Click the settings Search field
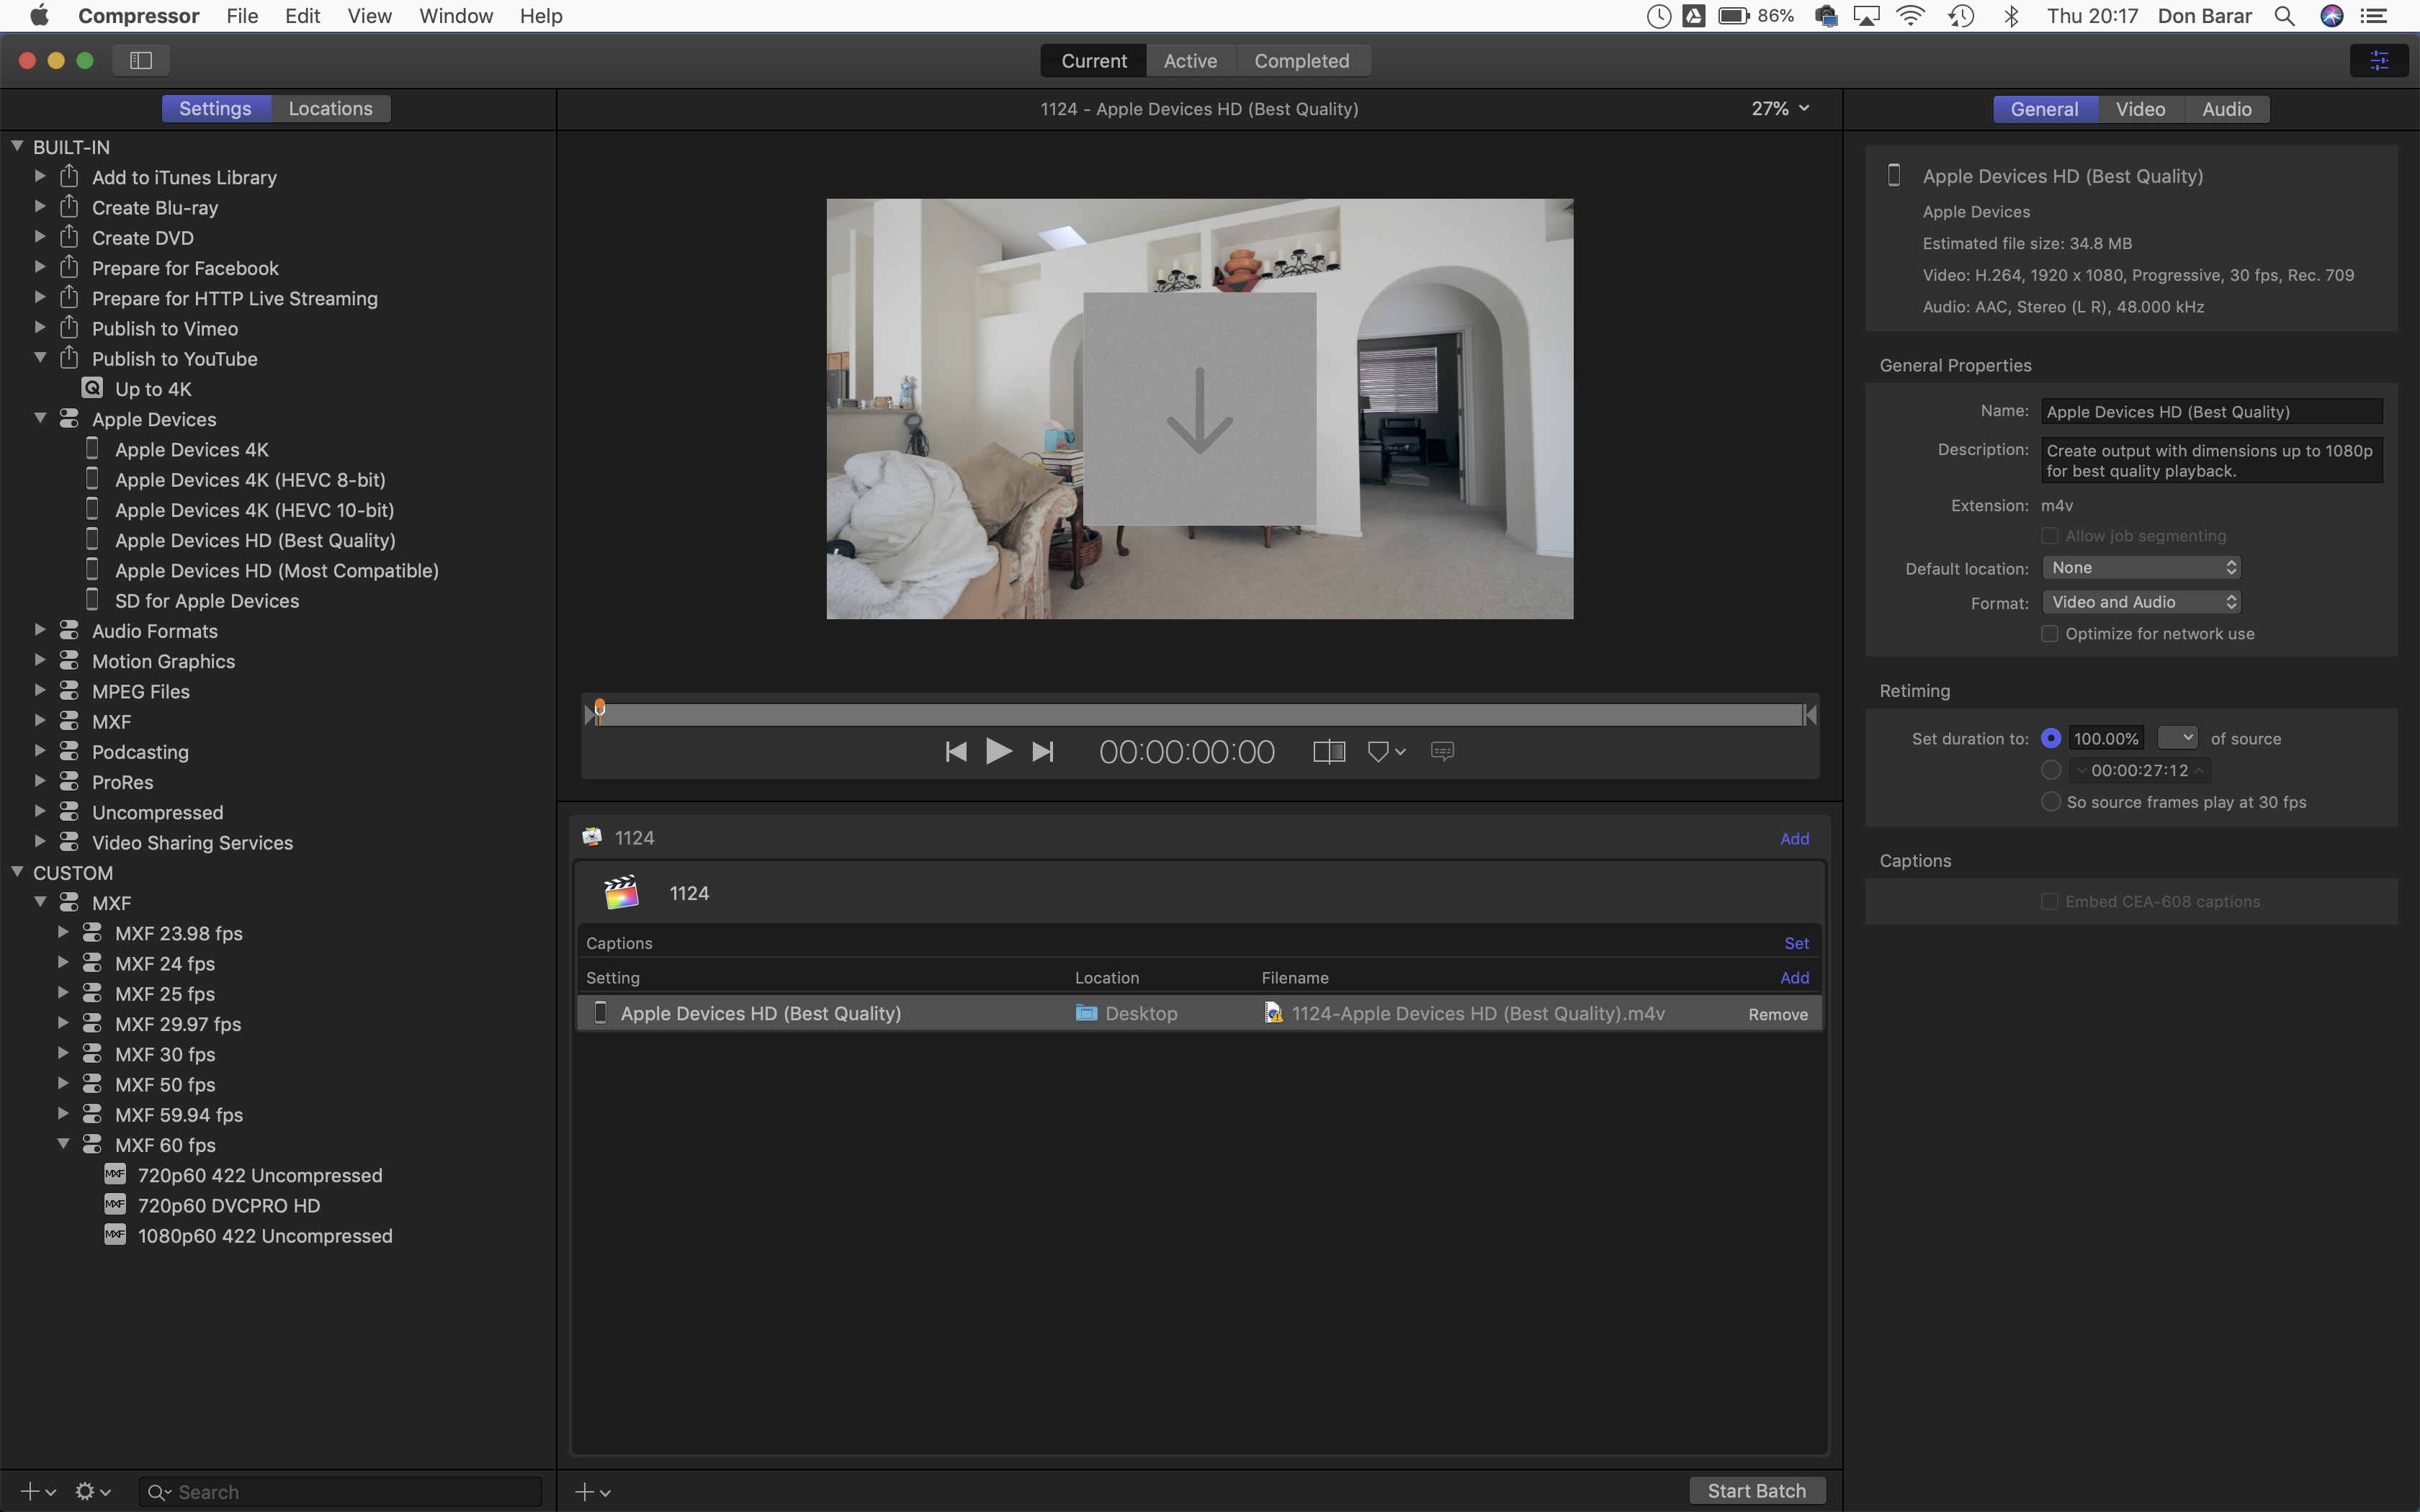This screenshot has height=1512, width=2420. pos(340,1491)
